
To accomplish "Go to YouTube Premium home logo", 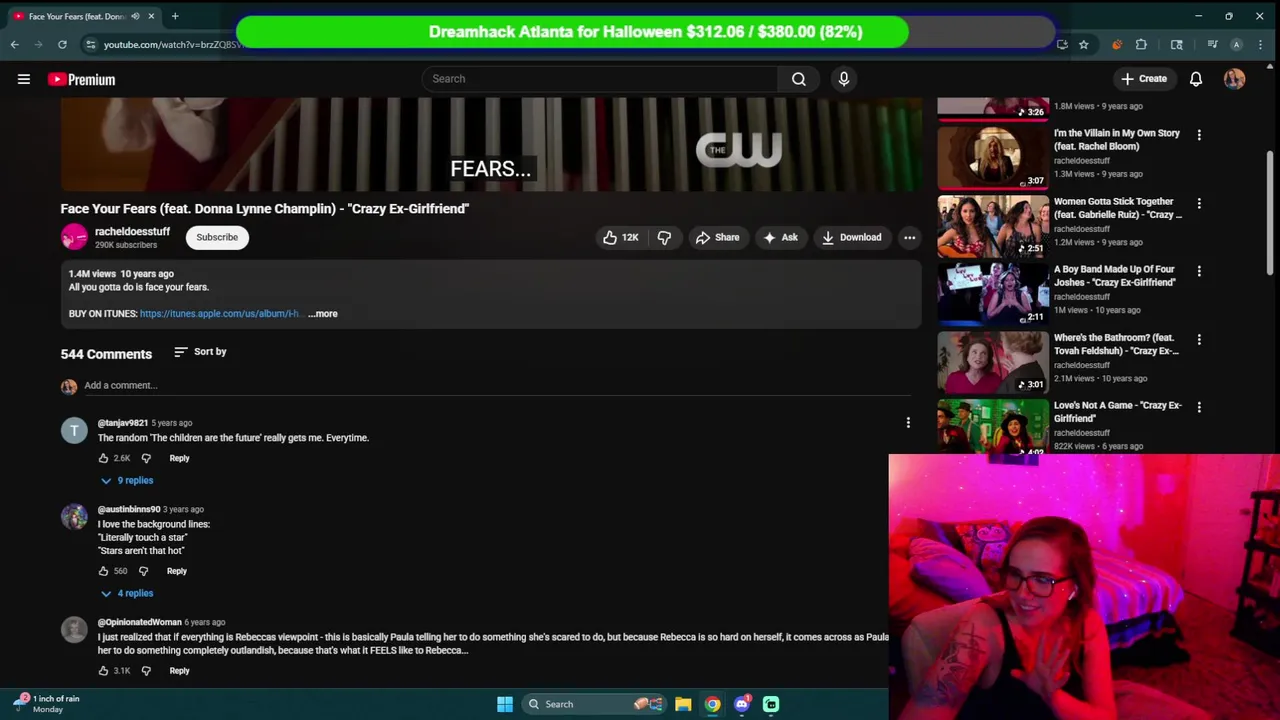I will click(82, 79).
